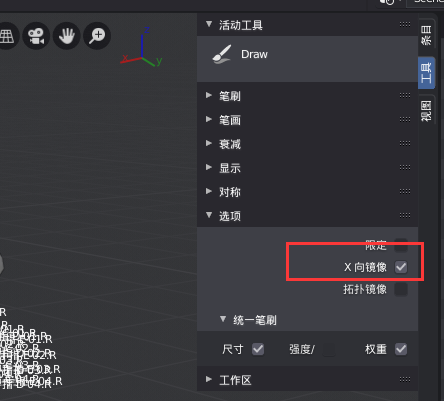Click drag handle of 显示 panel
The image size is (444, 401).
[405, 167]
